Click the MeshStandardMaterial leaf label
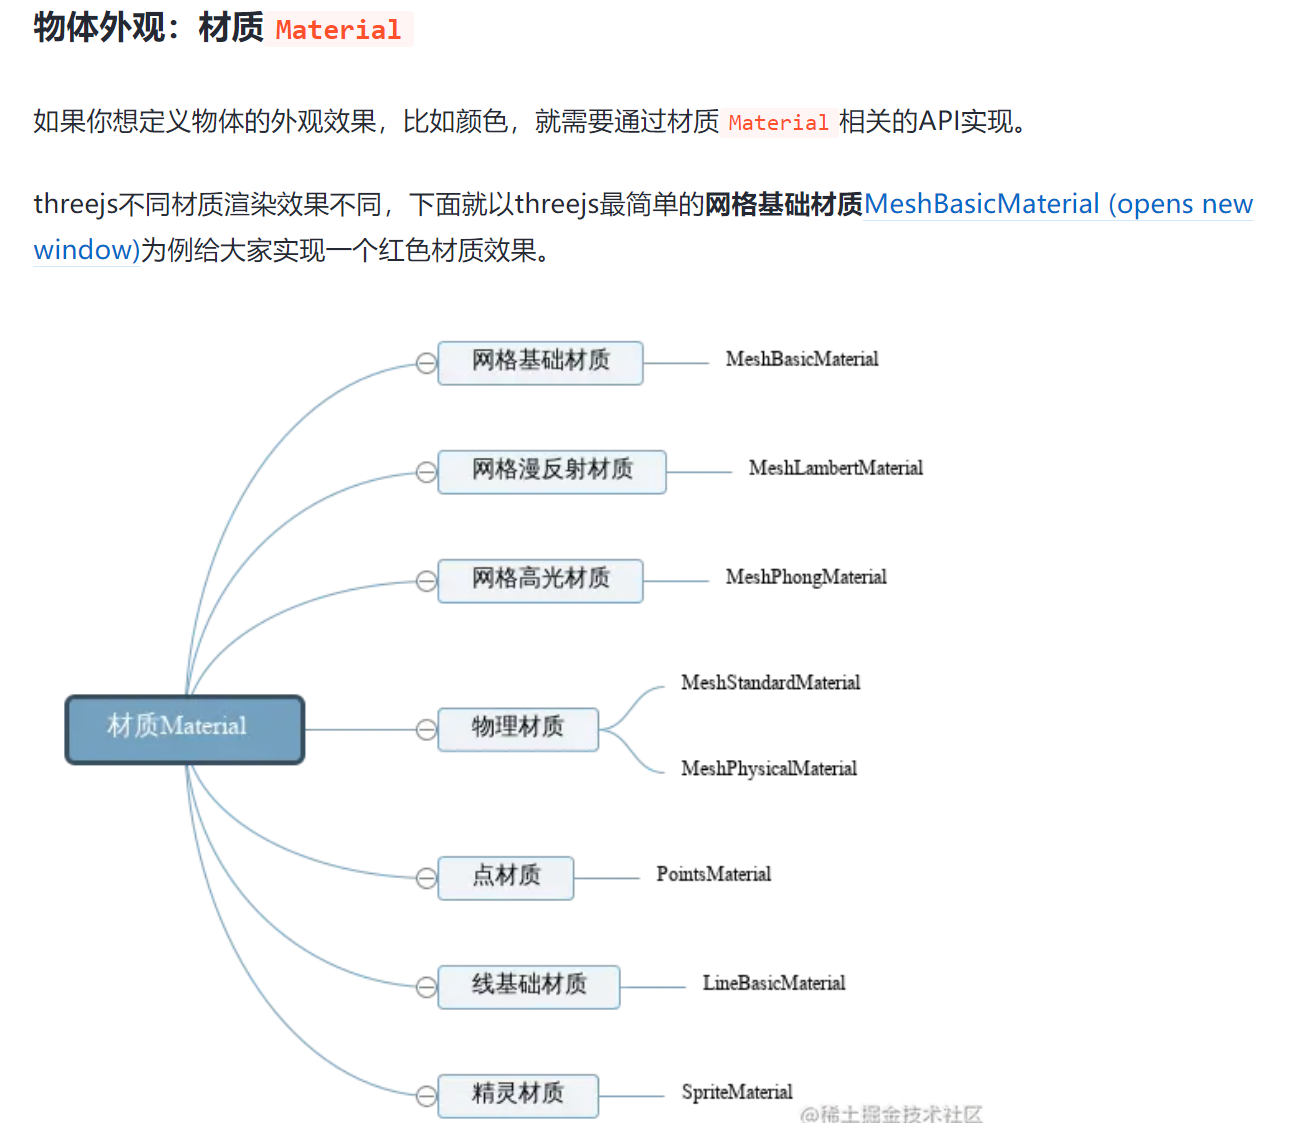Viewport: 1315px width, 1123px height. [770, 683]
